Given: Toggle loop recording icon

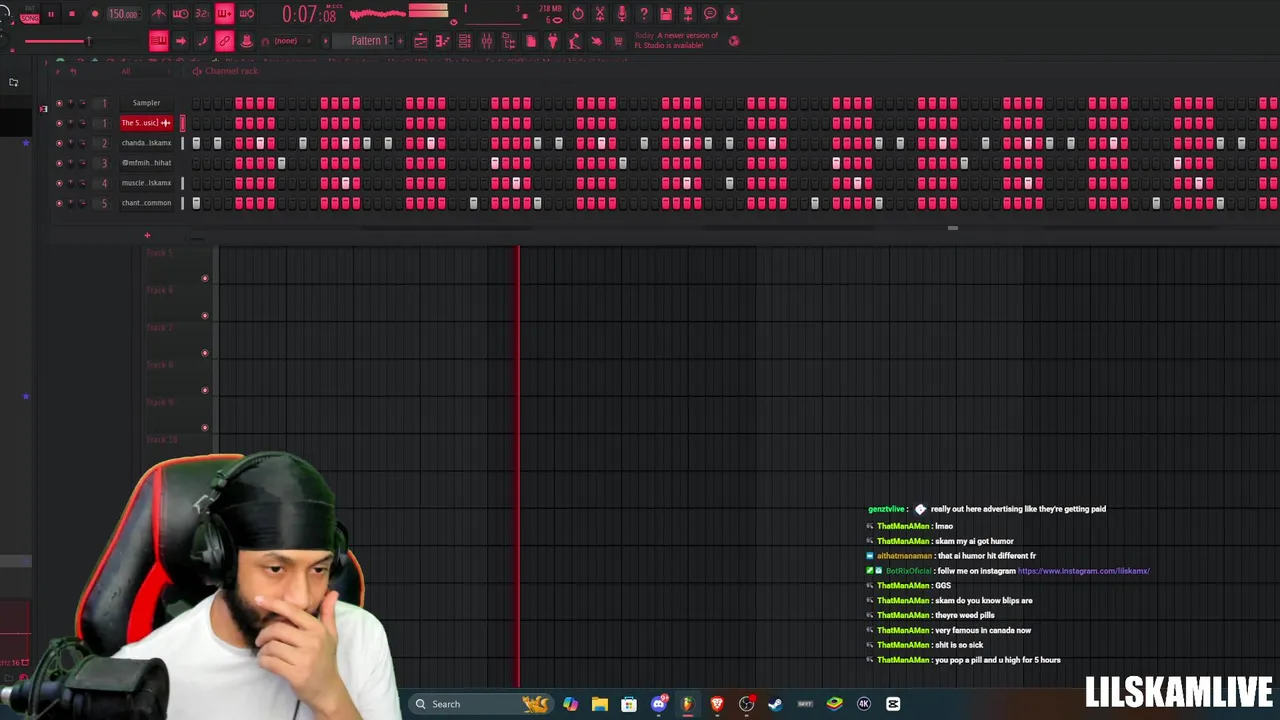Looking at the screenshot, I should tap(247, 14).
